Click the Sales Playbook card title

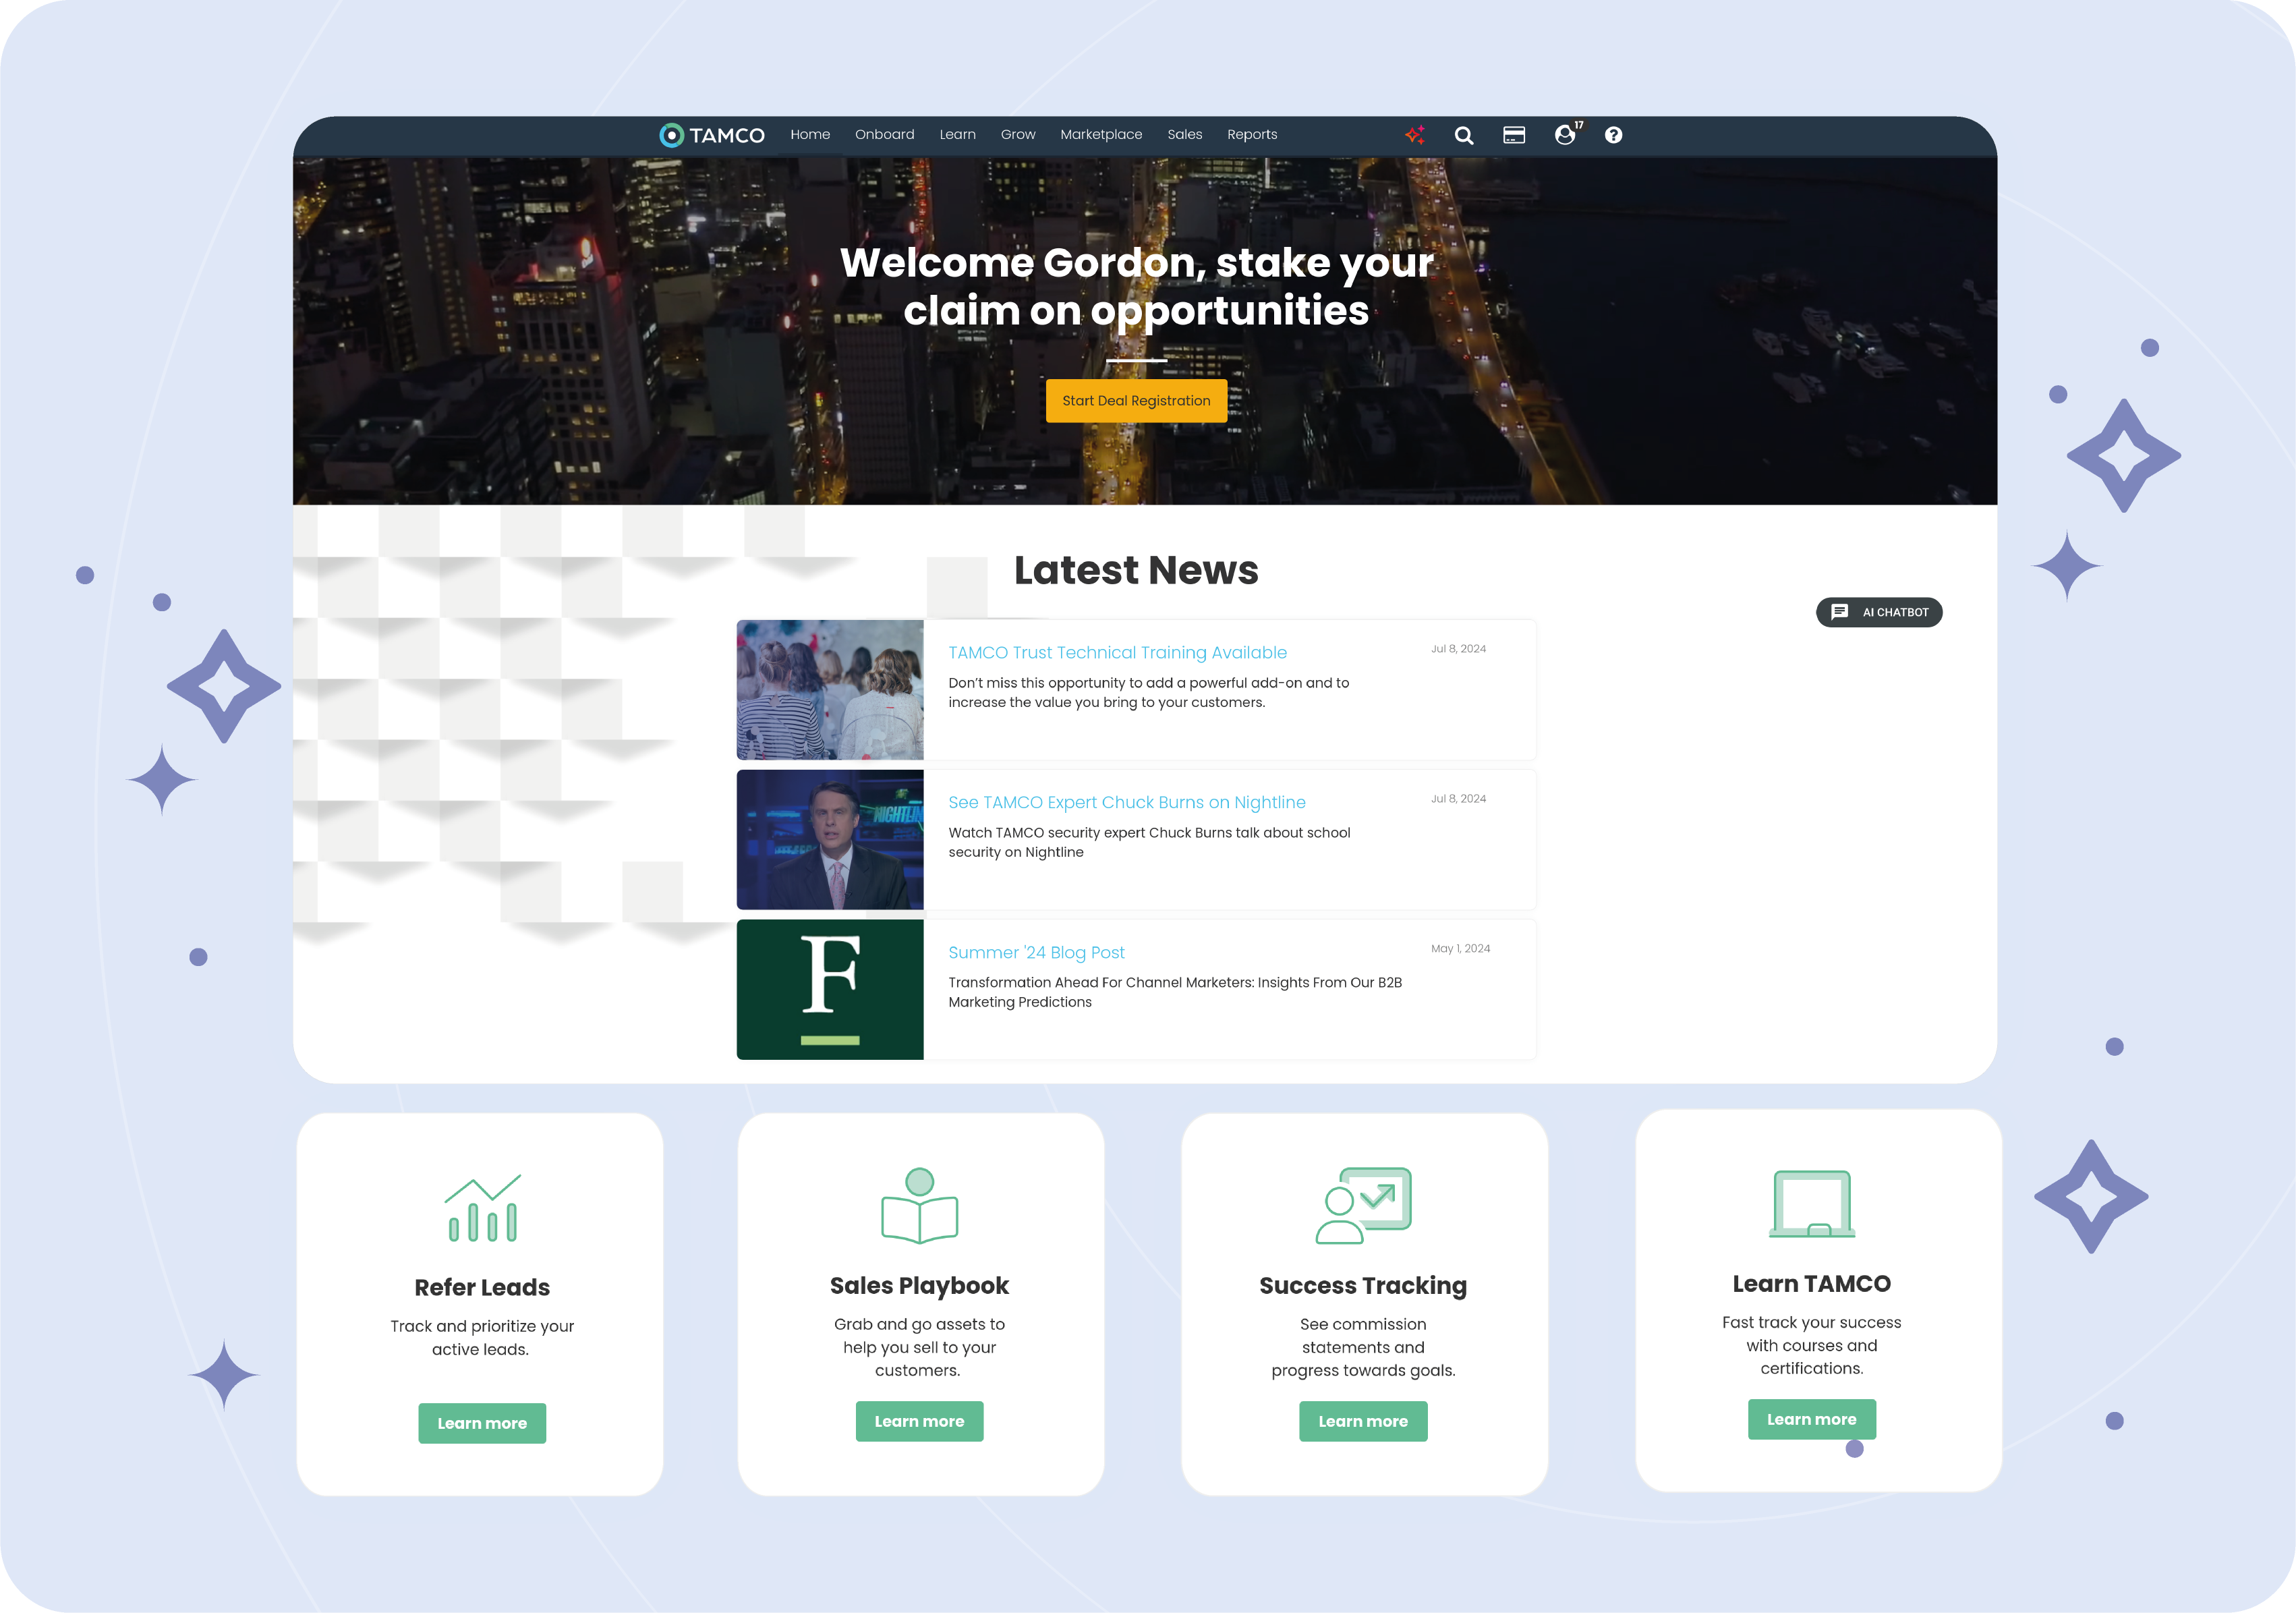(919, 1285)
